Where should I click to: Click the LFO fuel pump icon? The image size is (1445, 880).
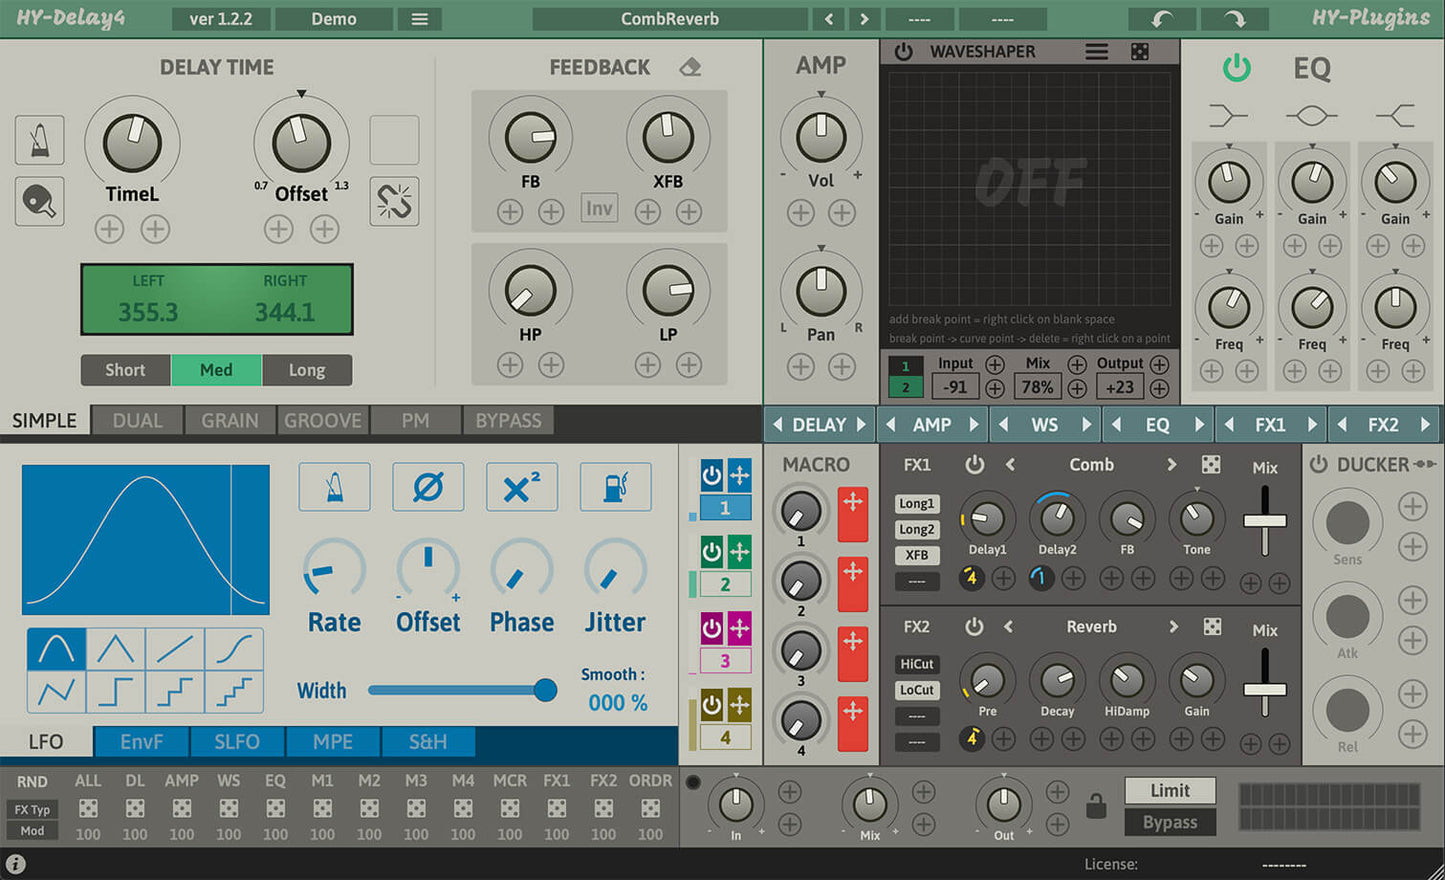point(616,487)
